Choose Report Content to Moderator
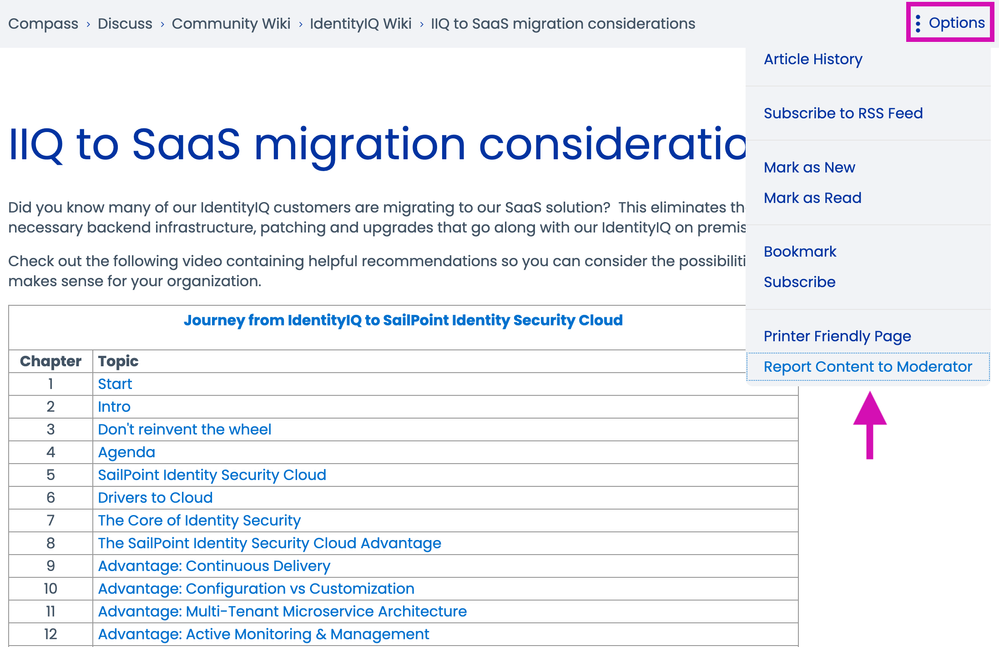Viewport: 999px width, 647px height. click(867, 366)
